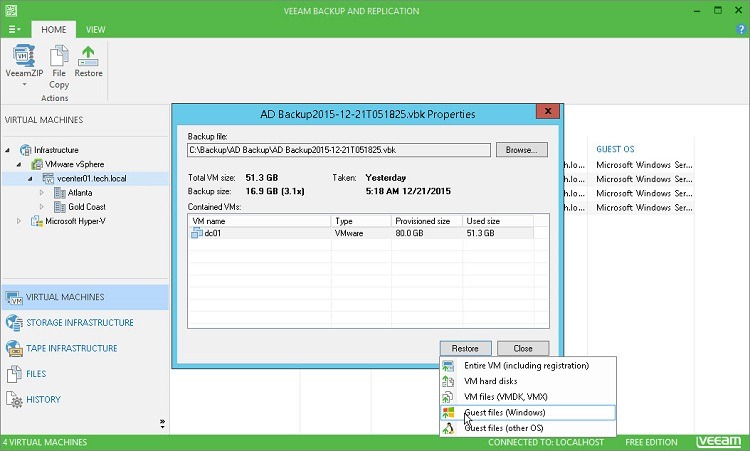Click the FREE EDITION status bar text
This screenshot has height=451, width=750.
point(651,442)
